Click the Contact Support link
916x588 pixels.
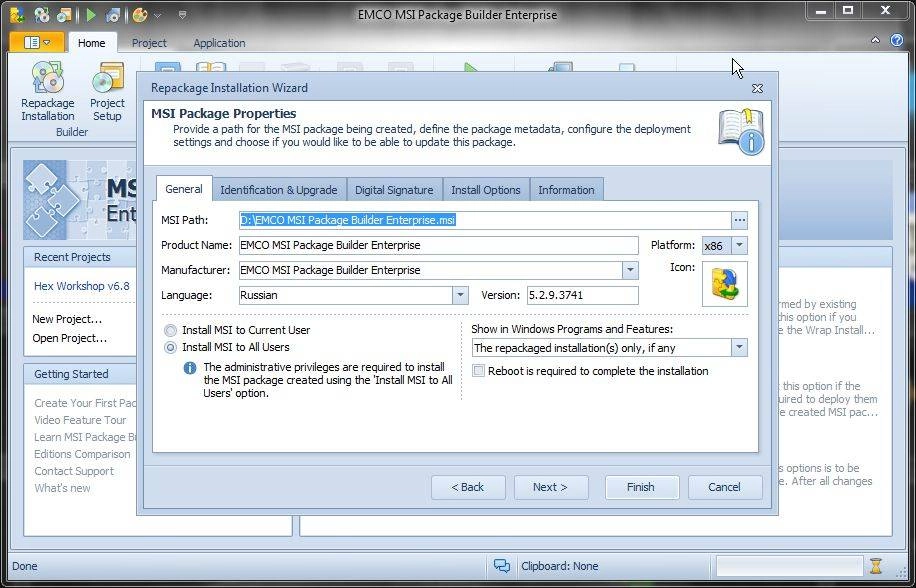(74, 471)
